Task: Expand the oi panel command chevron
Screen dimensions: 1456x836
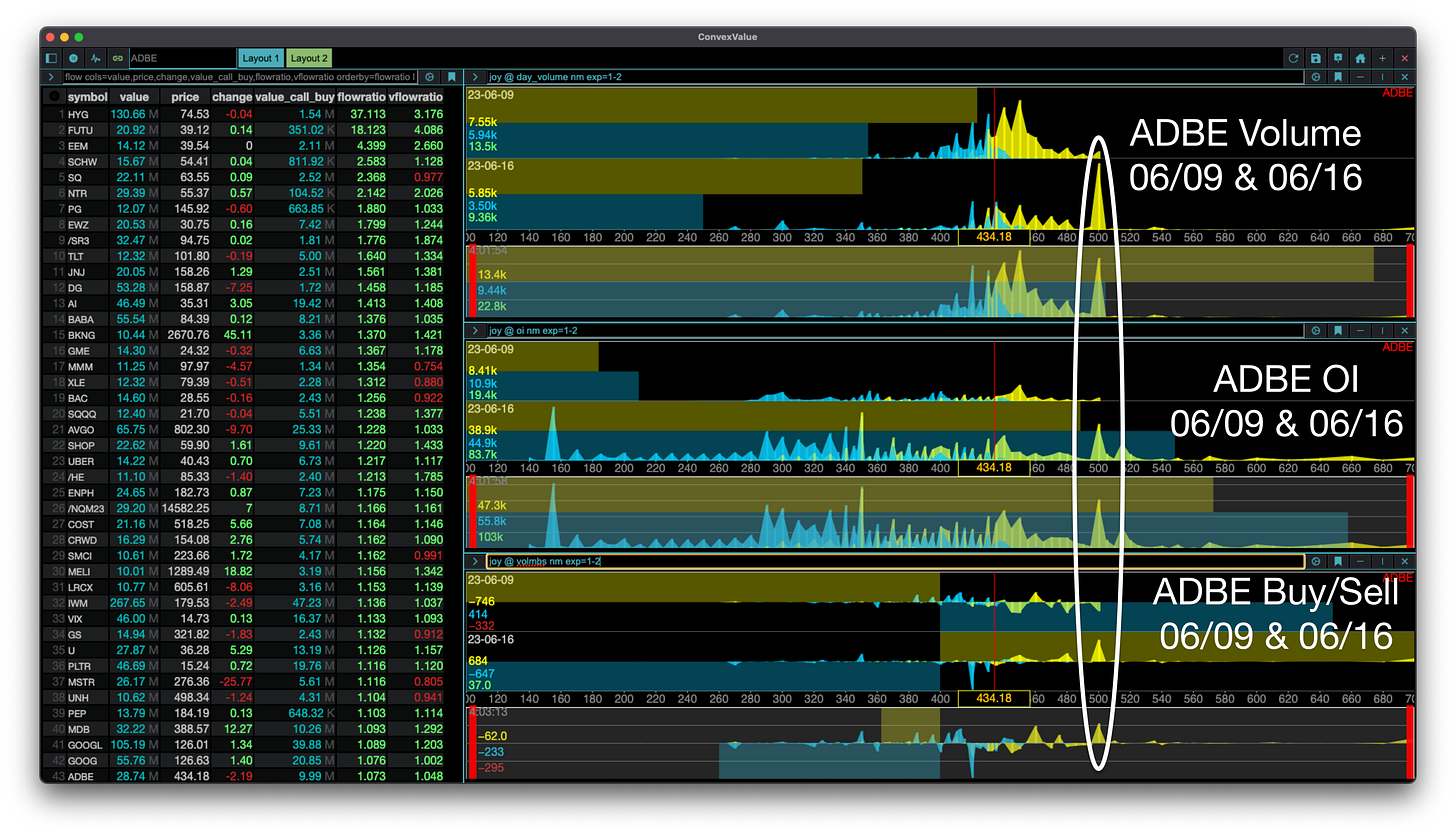Action: click(476, 330)
